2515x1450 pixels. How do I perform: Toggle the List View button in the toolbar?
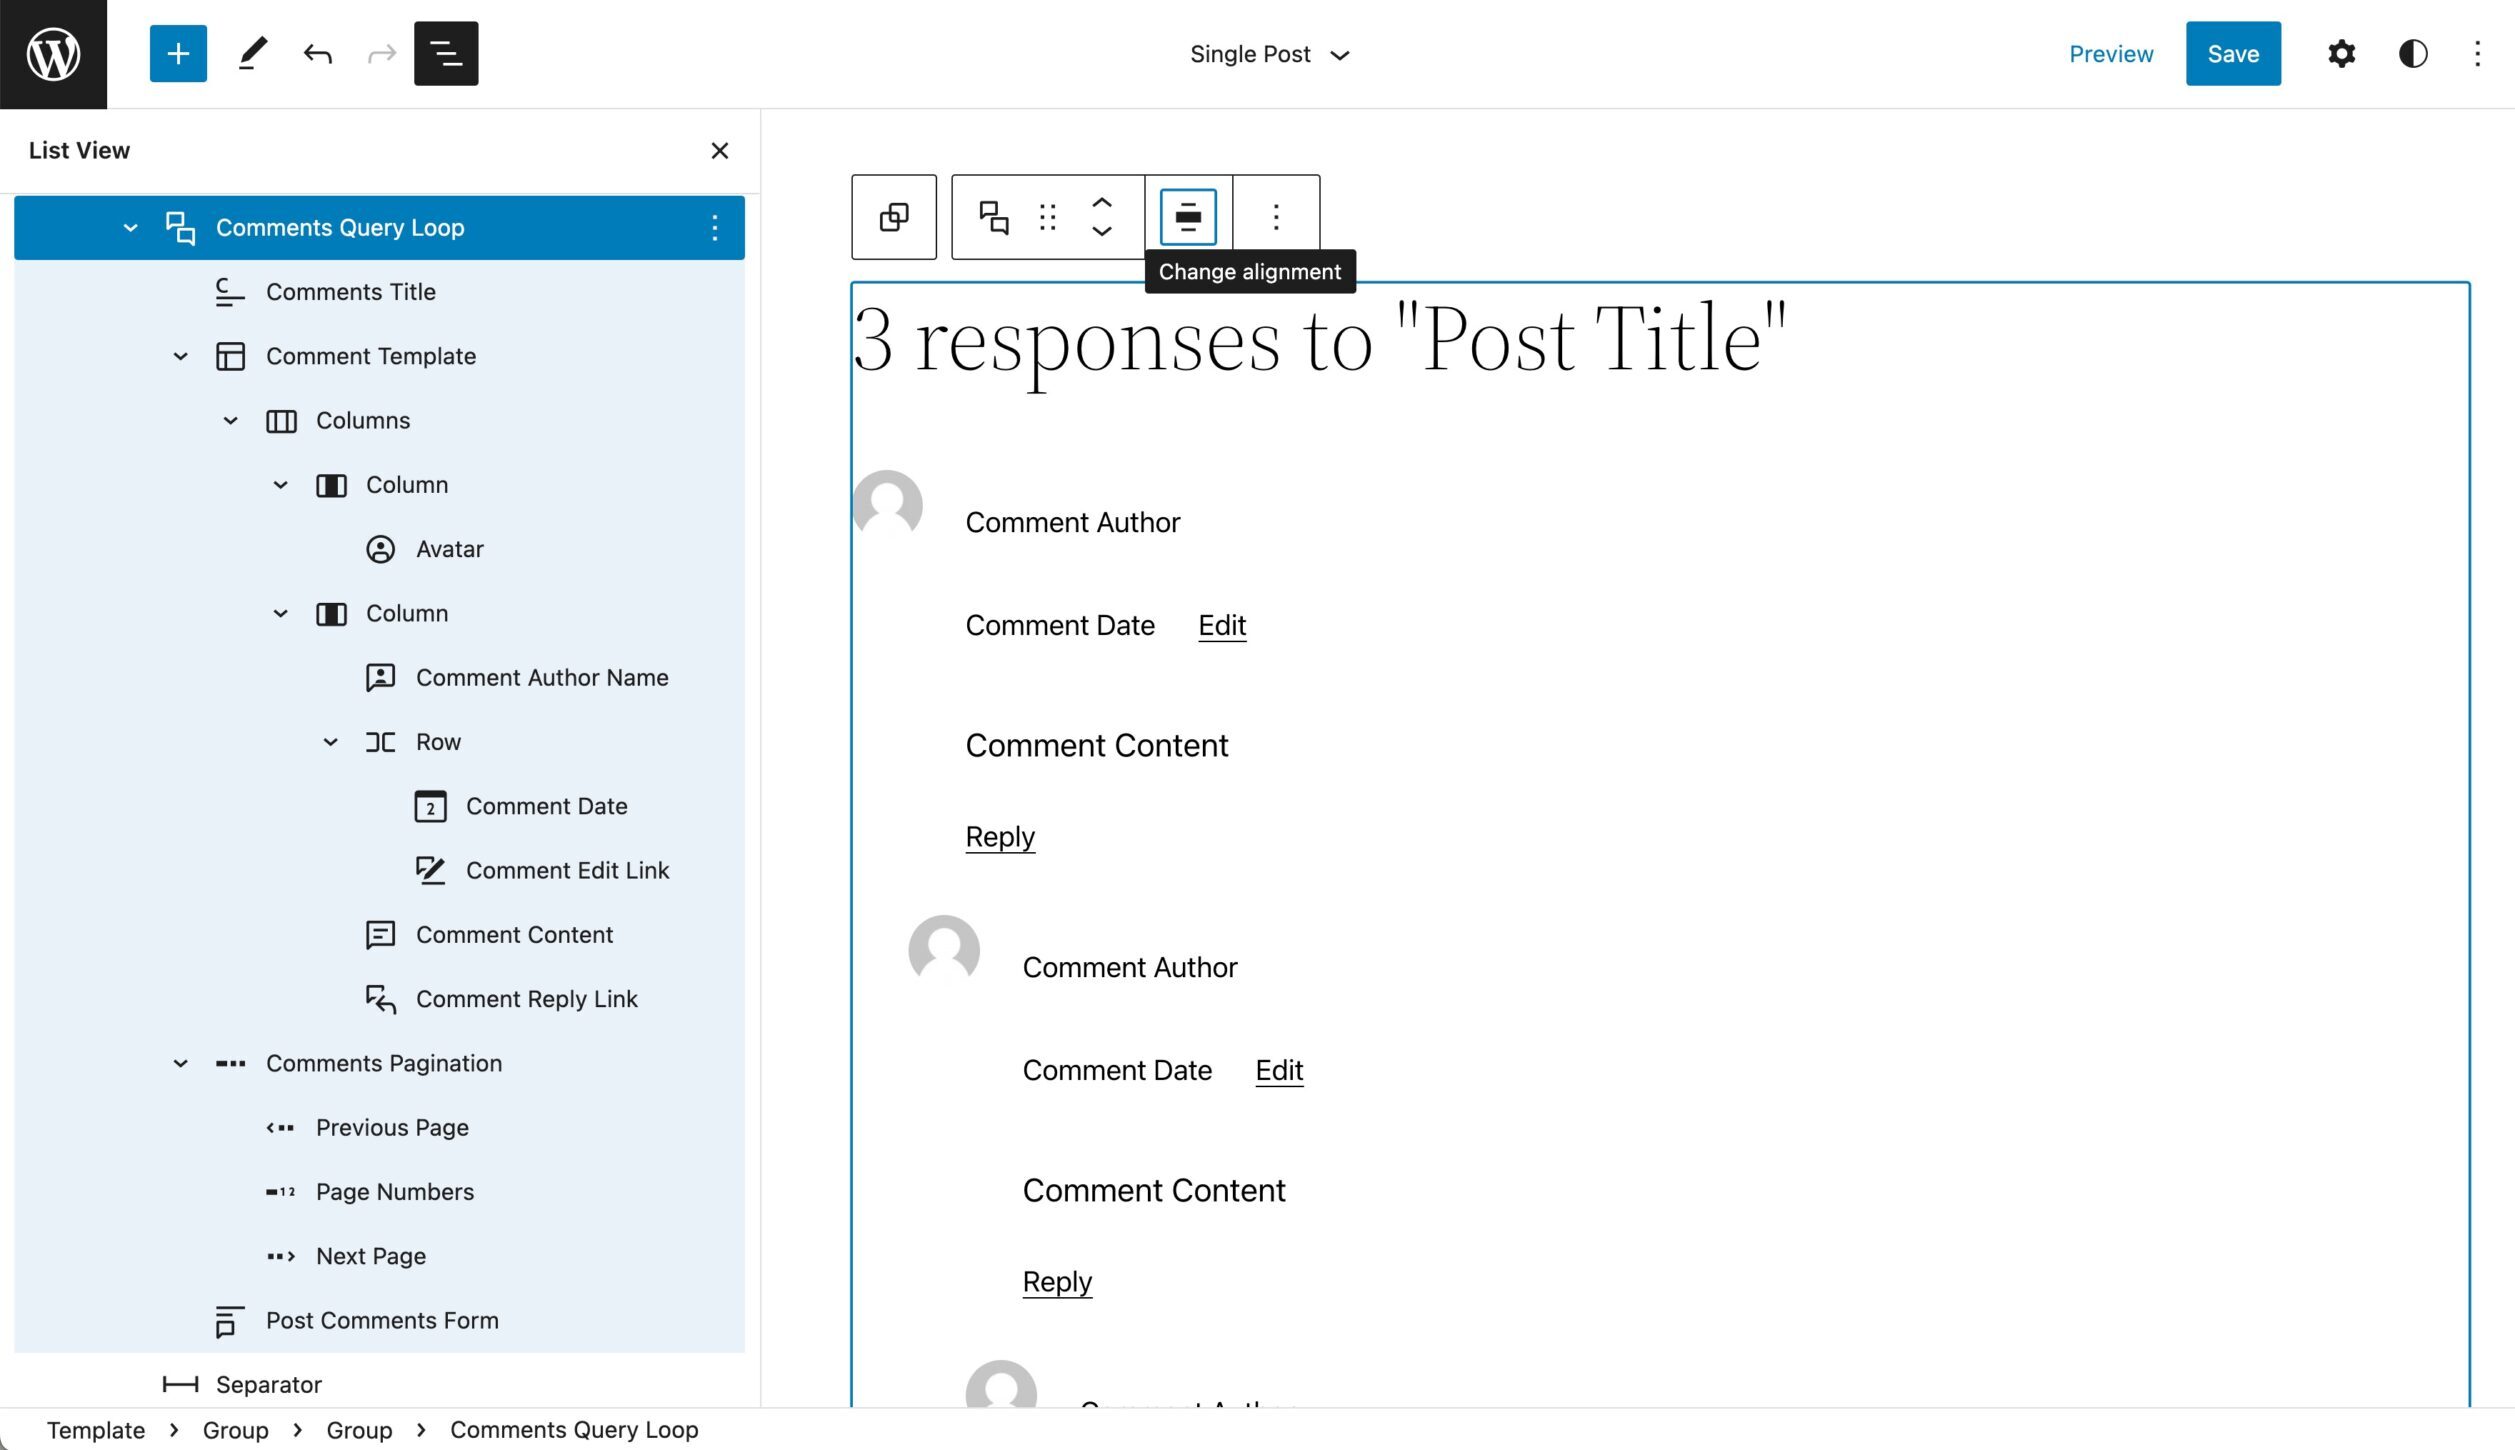point(445,54)
